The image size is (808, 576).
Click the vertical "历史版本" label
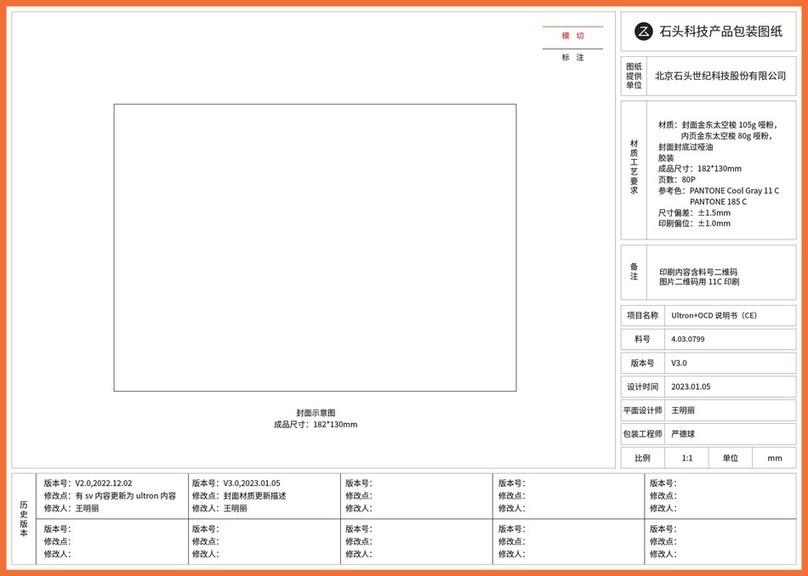[24, 519]
